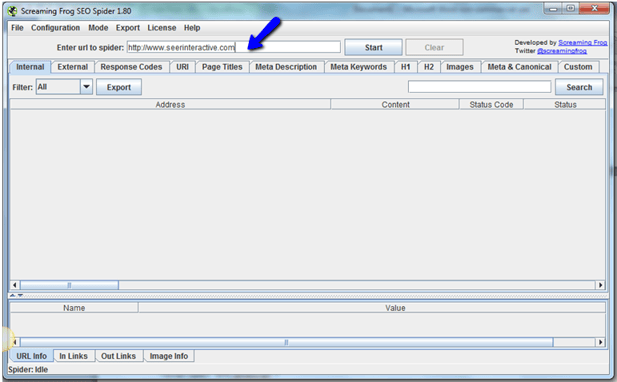Click the Start button
The image size is (617, 382).
click(373, 47)
